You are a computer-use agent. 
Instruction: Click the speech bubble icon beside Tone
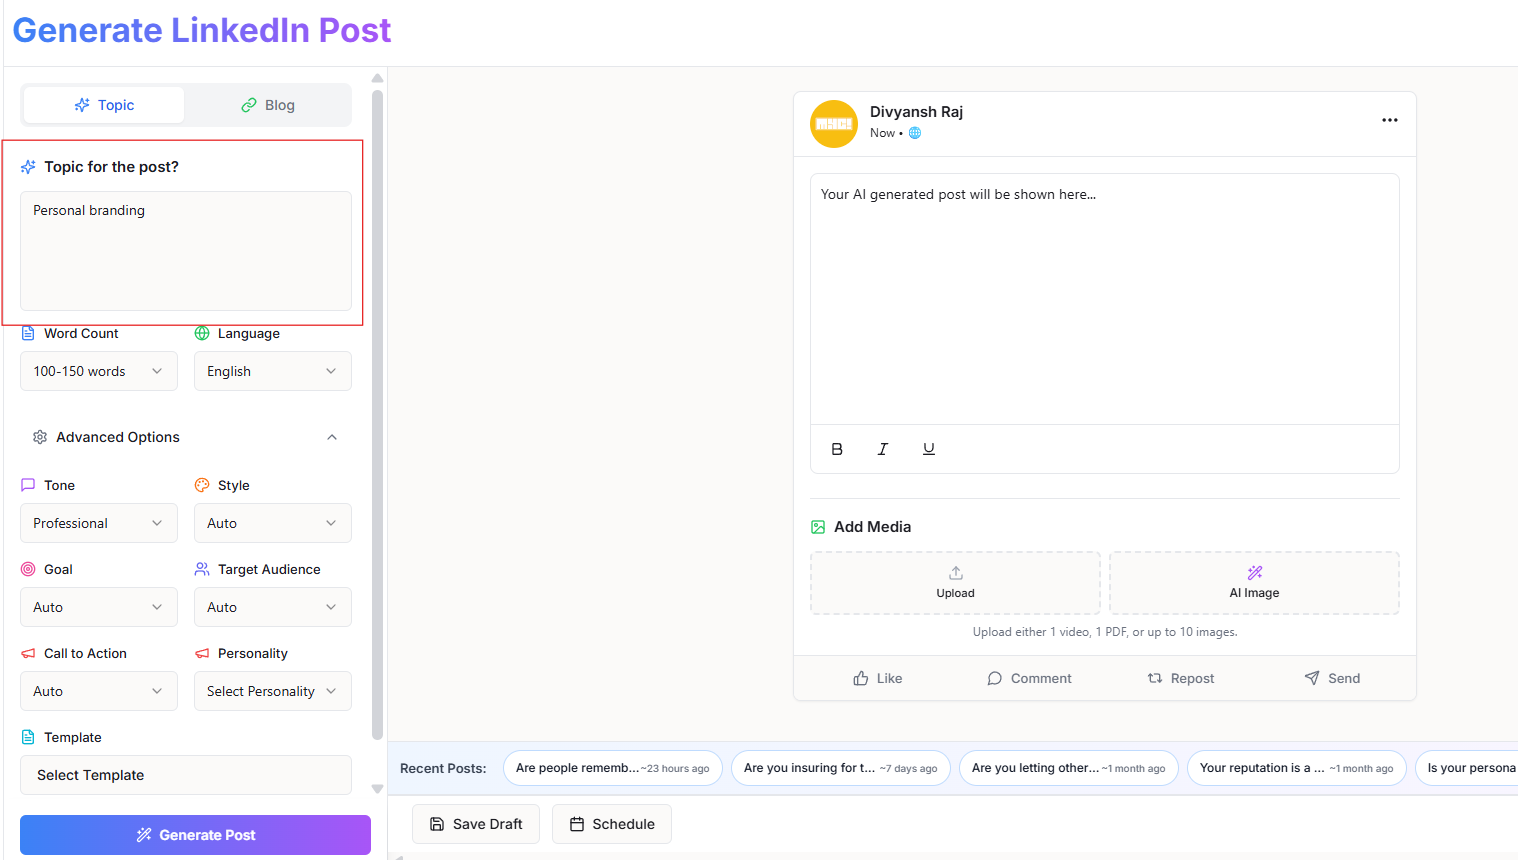click(x=28, y=485)
